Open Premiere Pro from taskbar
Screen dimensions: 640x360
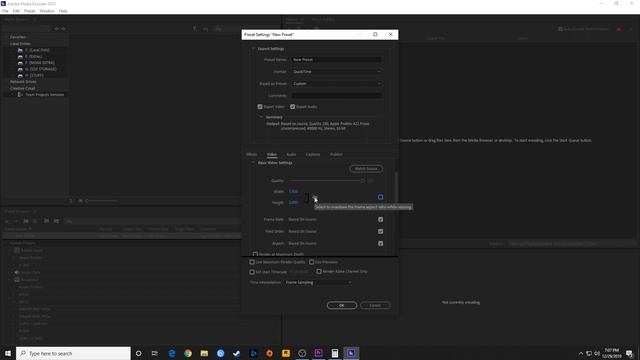click(x=318, y=353)
